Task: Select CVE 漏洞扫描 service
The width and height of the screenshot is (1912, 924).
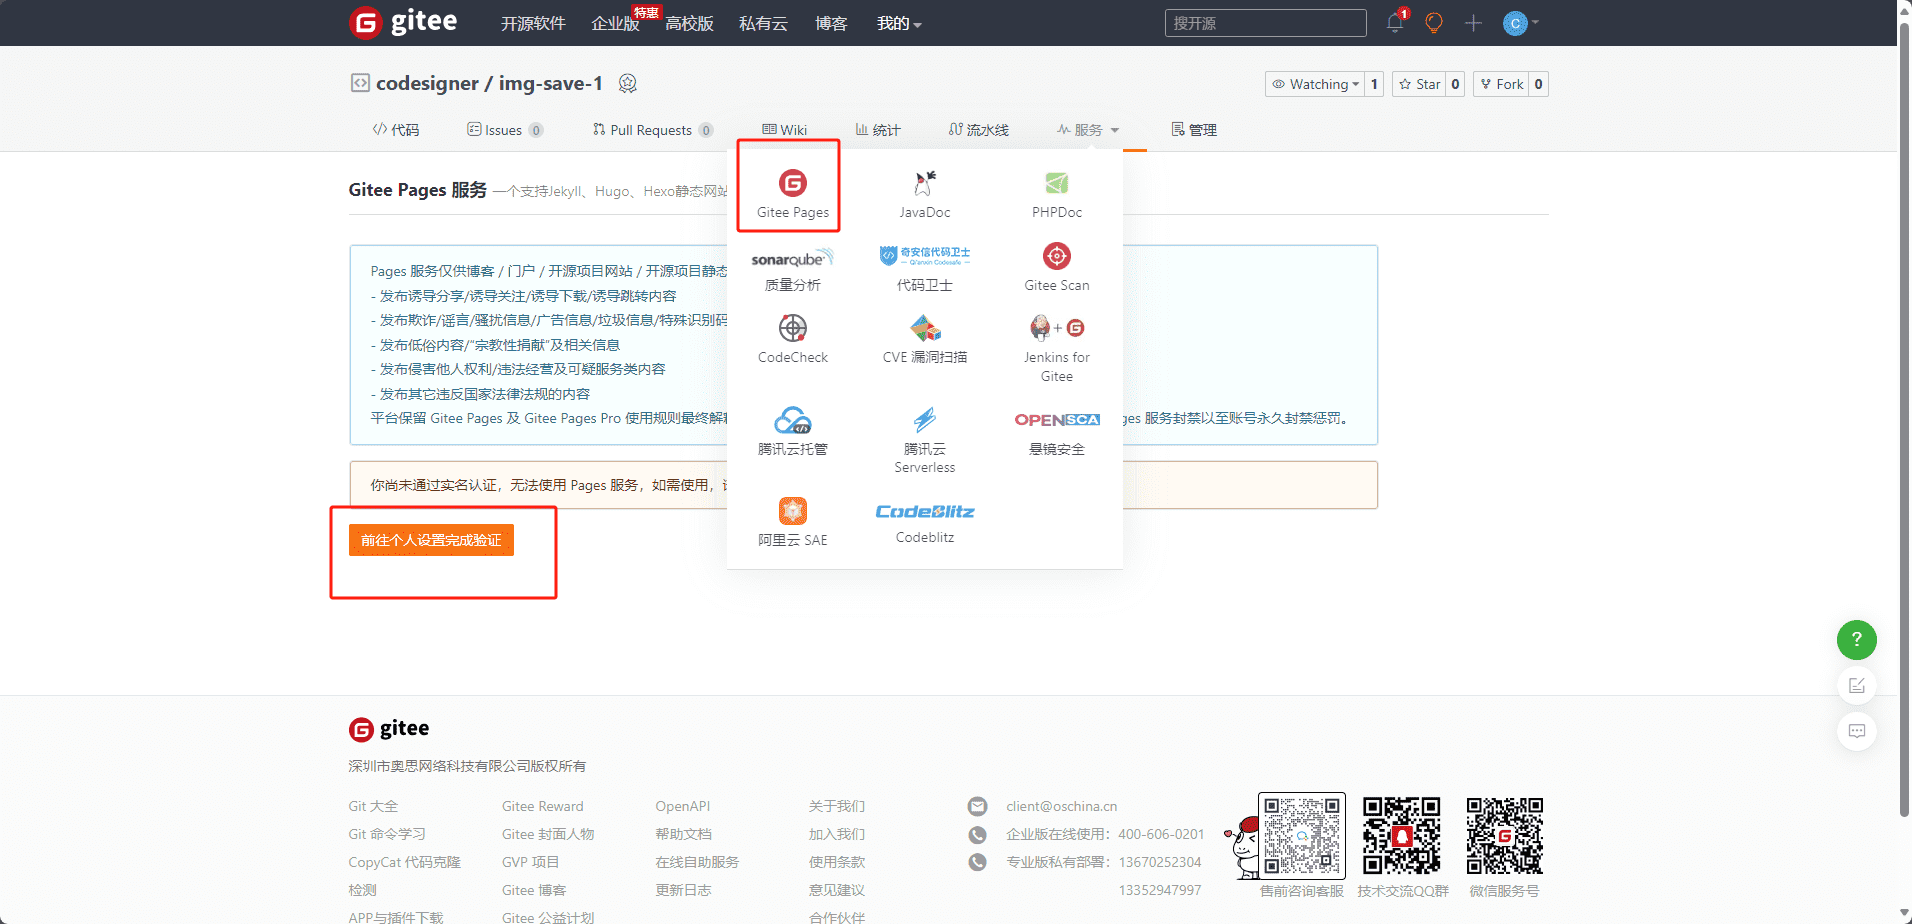Action: pos(924,340)
